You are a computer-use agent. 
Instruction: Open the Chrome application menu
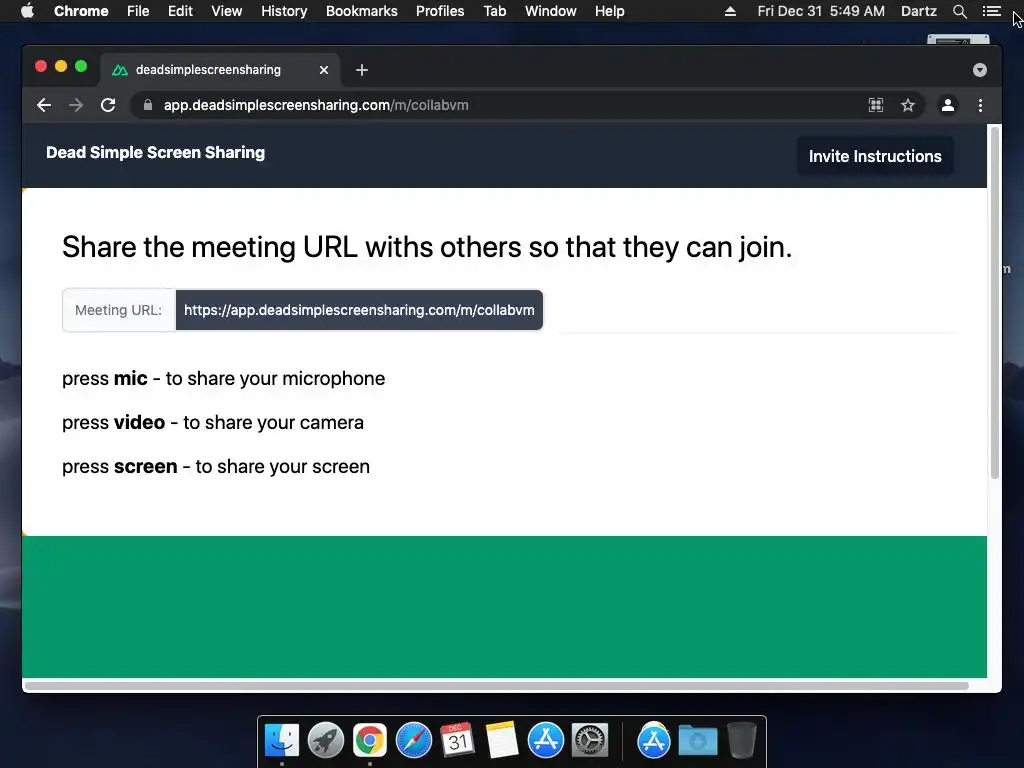pos(81,11)
